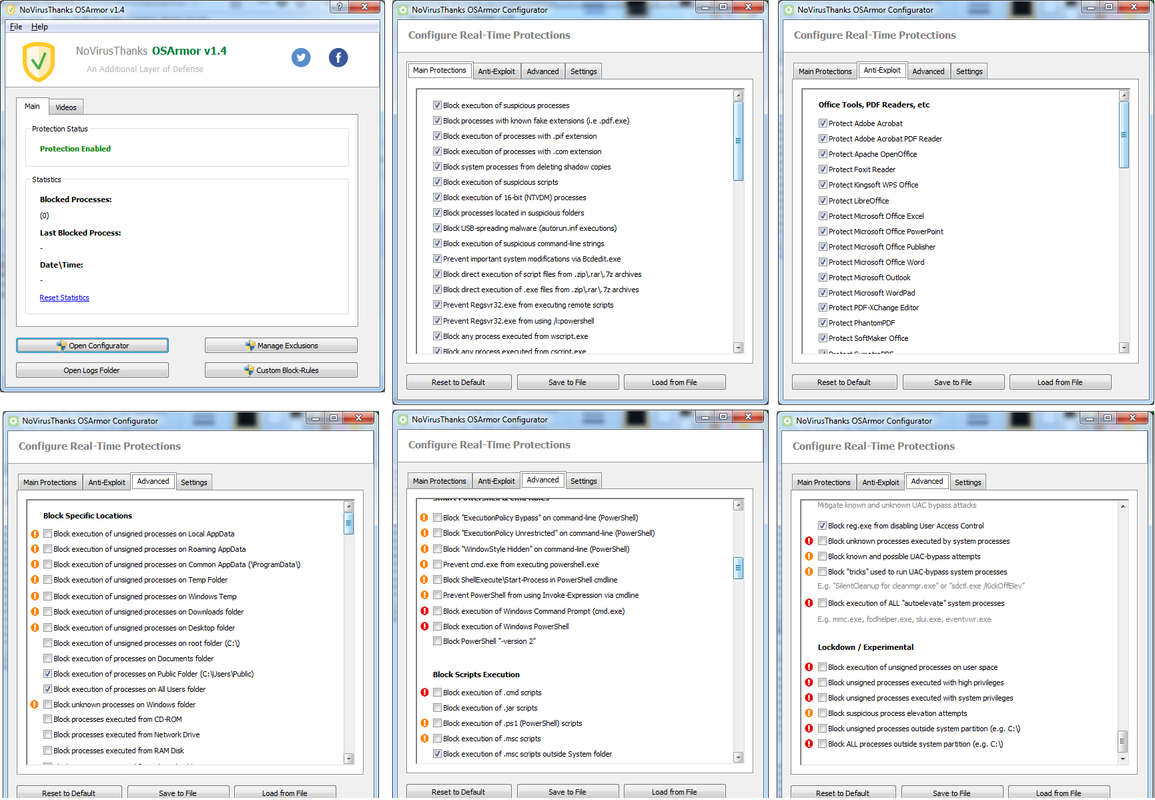Click scrollbar thumb in Lockdown / Experimental list
This screenshot has width=1155, height=800.
tap(1123, 739)
